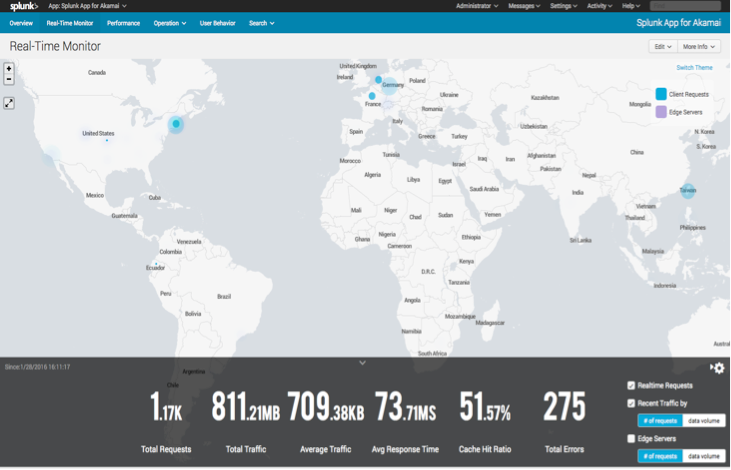Click the request dot over France
Screen dimensions: 731x470
(372, 96)
